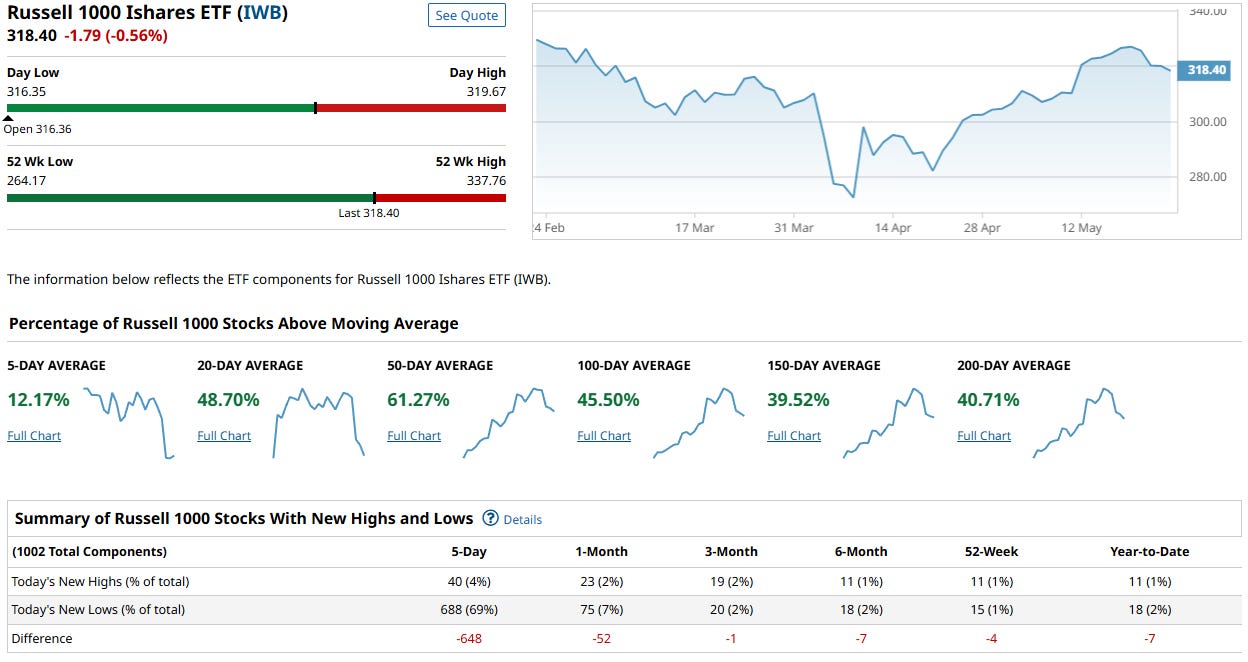The width and height of the screenshot is (1248, 662).
Task: Select the -52 difference cell
Action: (x=602, y=638)
